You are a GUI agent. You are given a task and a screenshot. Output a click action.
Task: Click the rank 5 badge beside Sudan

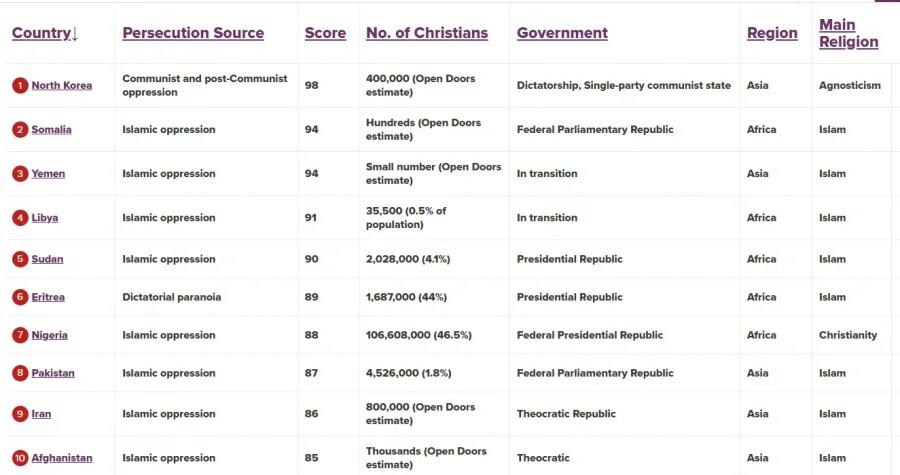[x=20, y=259]
